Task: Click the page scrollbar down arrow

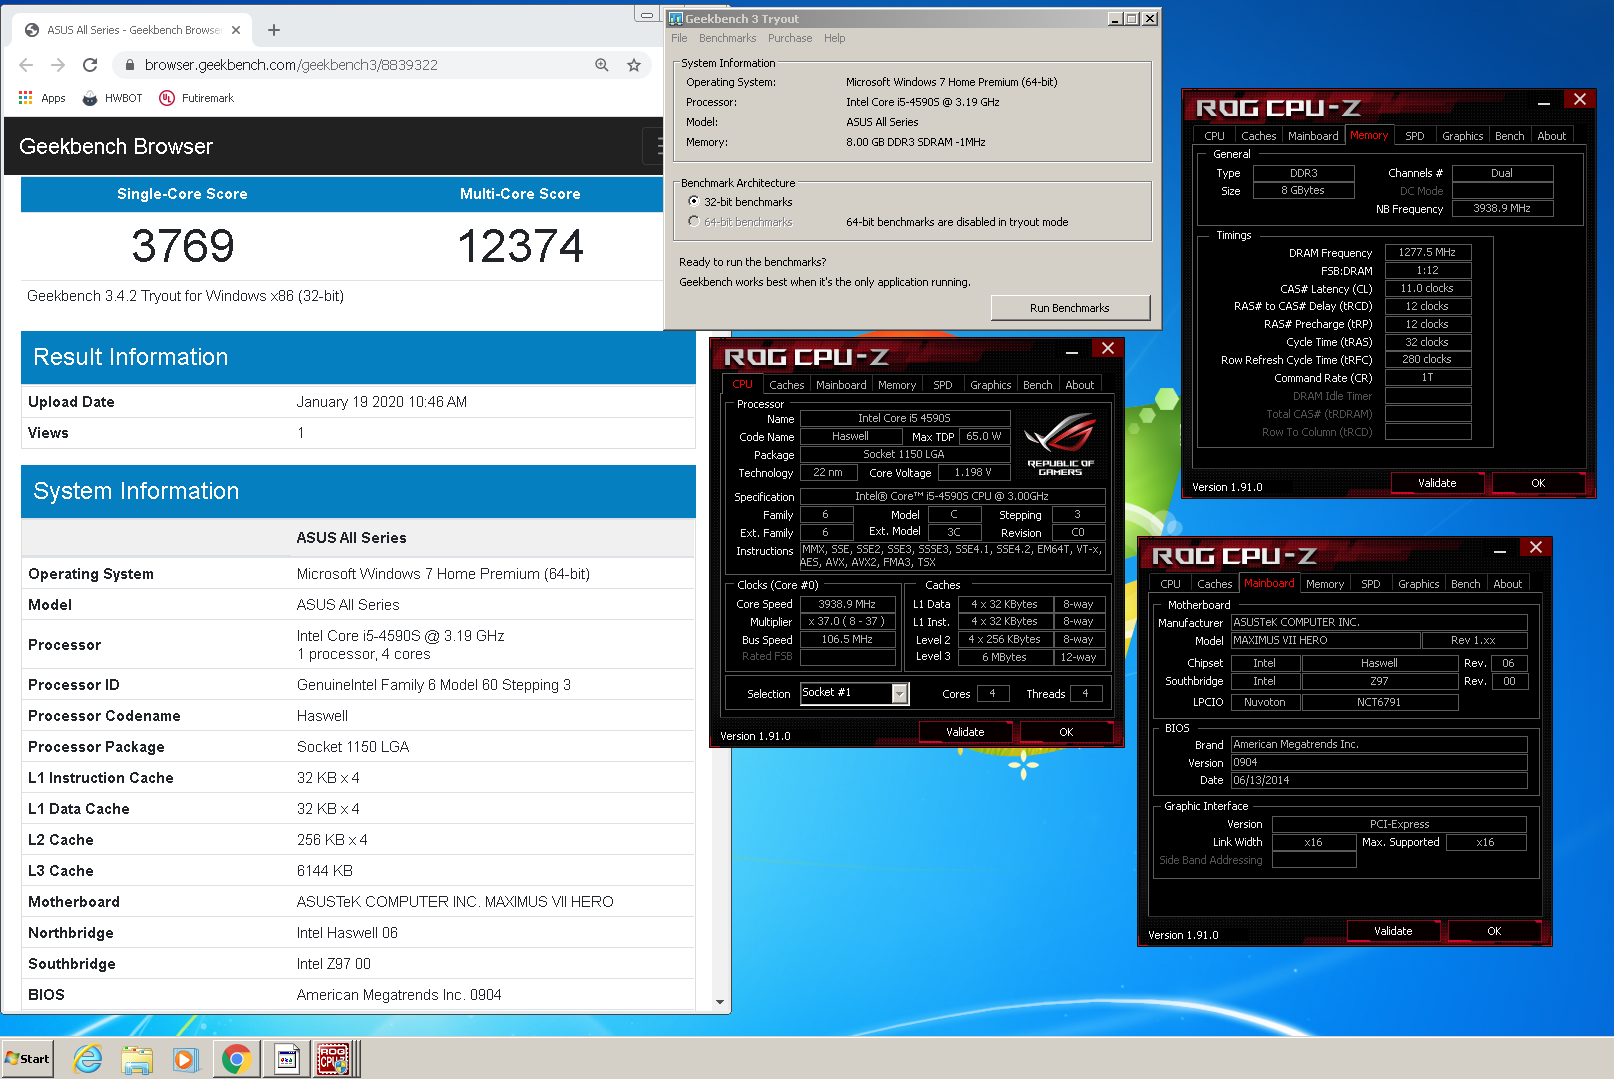Action: pos(720,1002)
